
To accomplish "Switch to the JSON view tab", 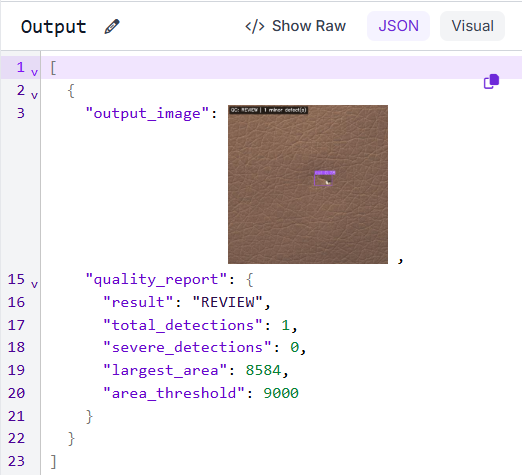I will coord(398,26).
